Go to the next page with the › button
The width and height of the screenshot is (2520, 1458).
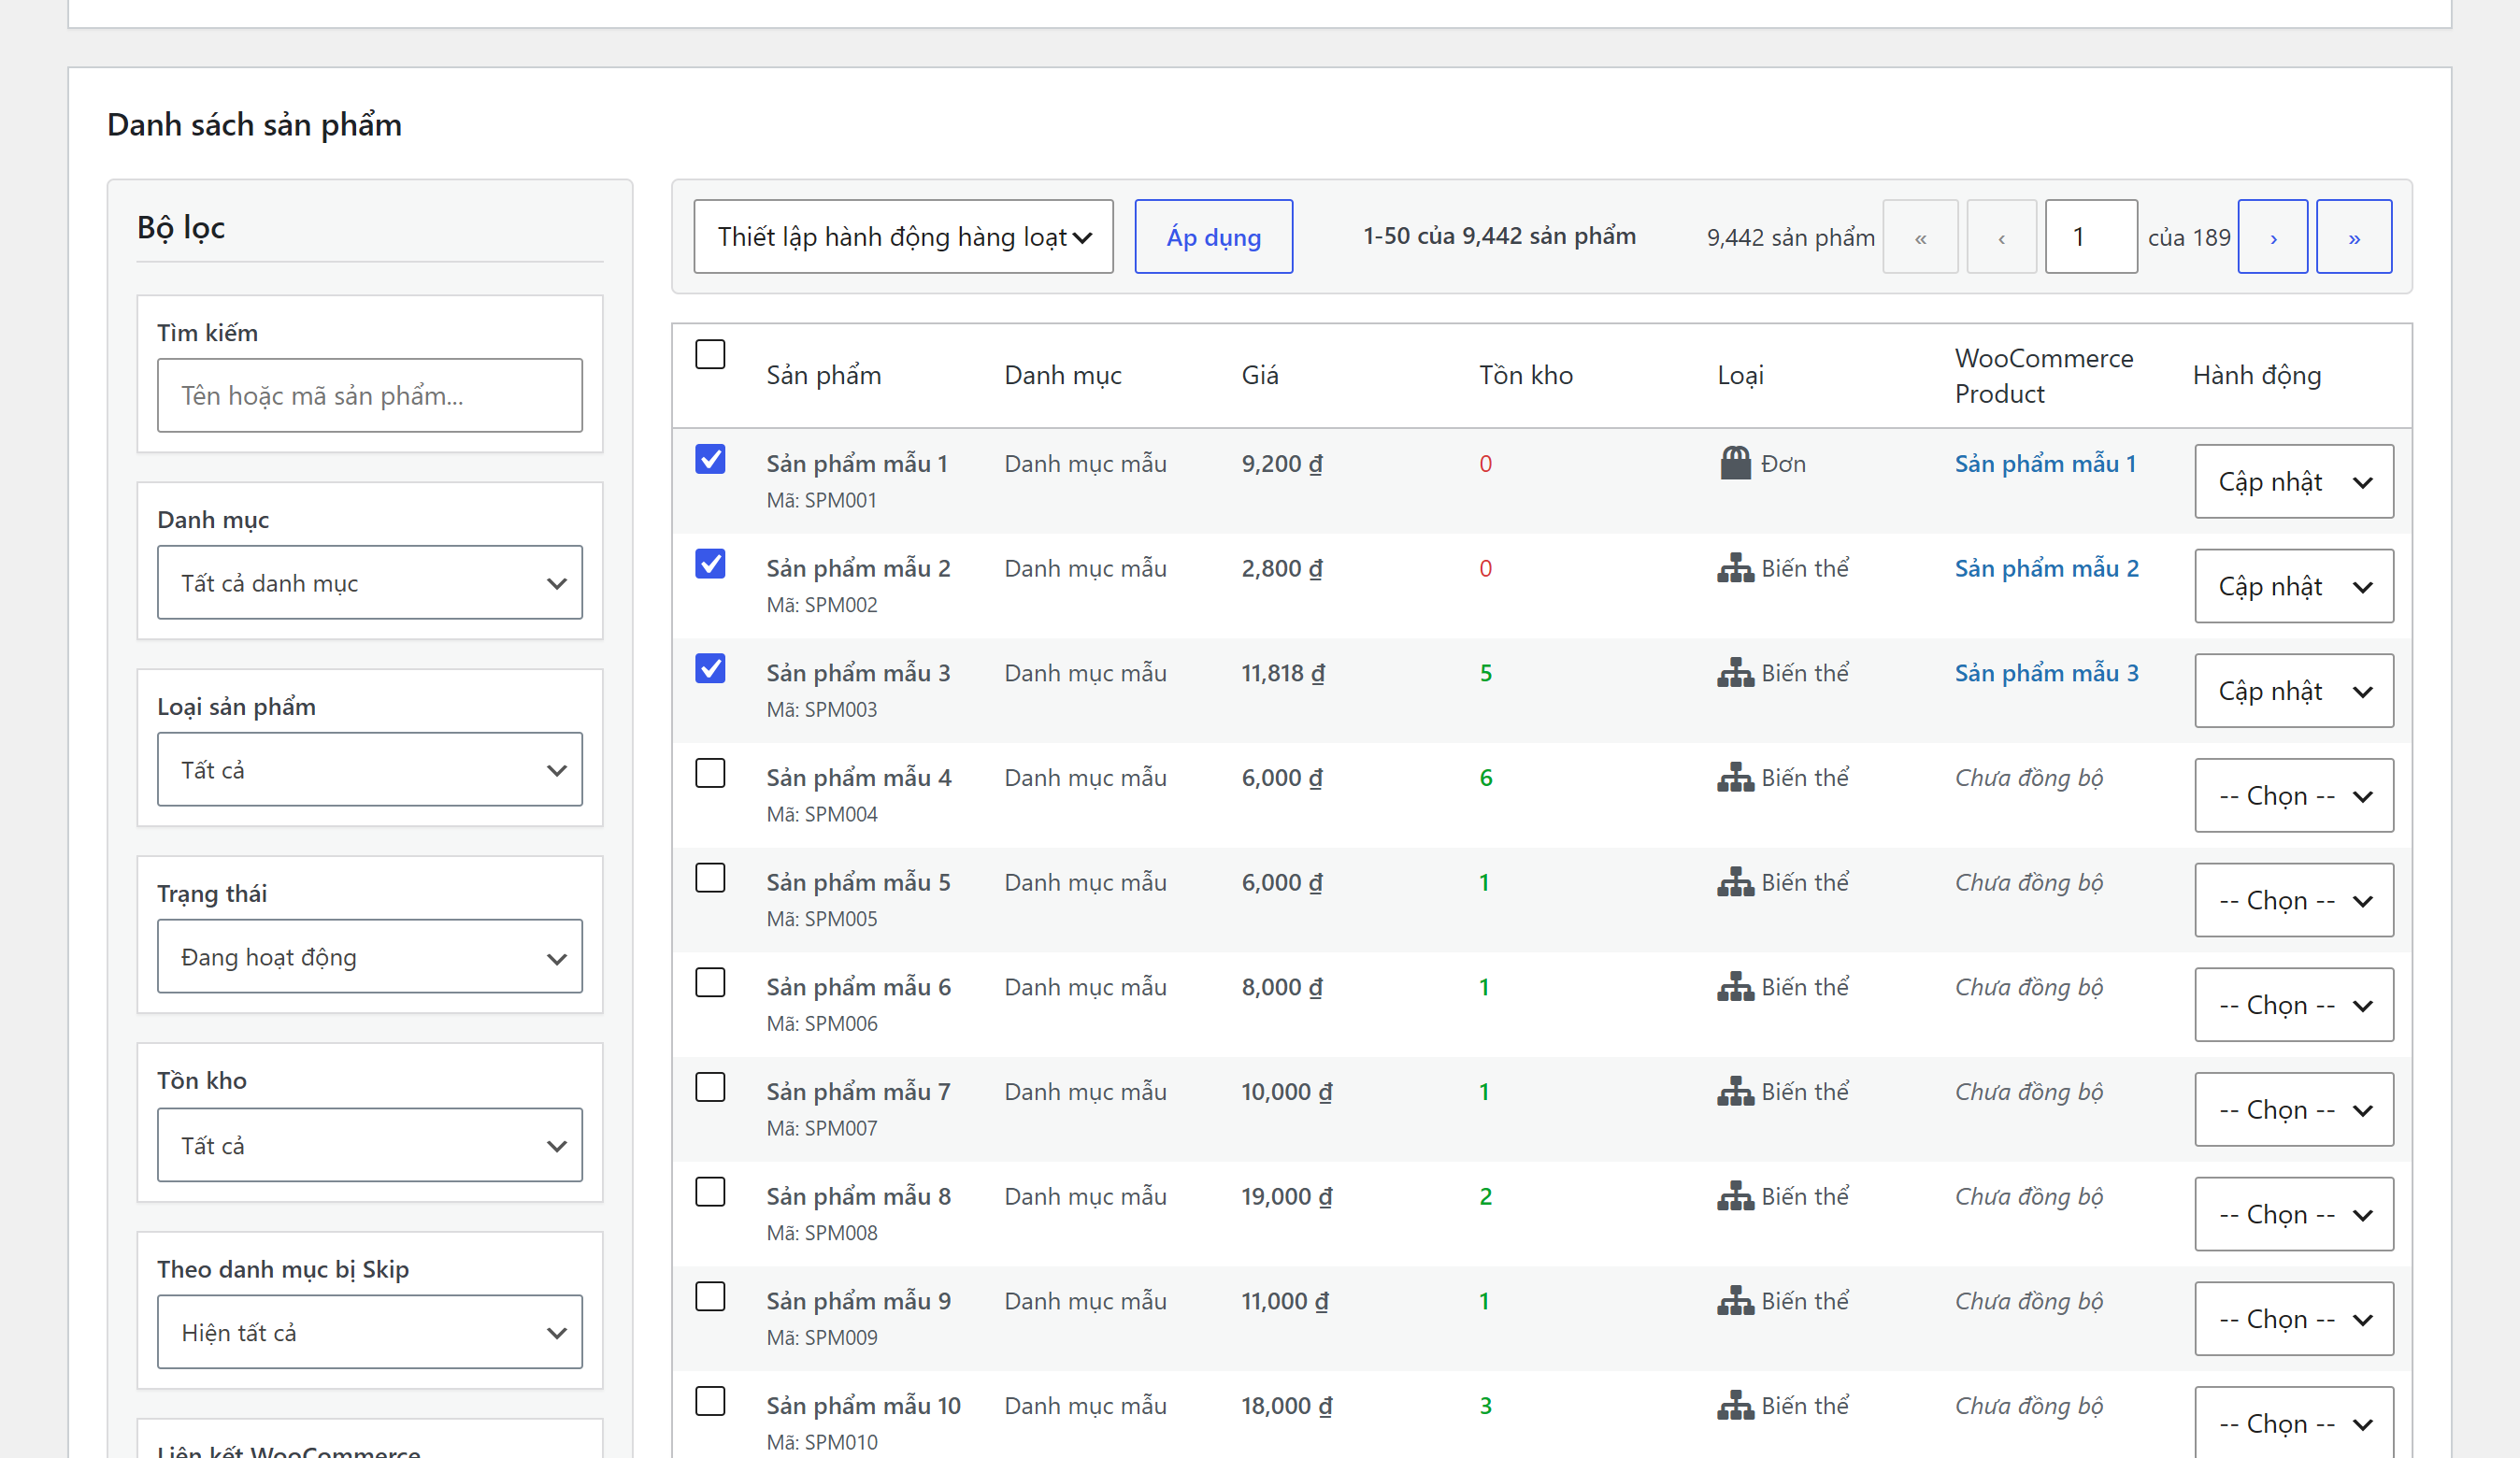[x=2273, y=237]
